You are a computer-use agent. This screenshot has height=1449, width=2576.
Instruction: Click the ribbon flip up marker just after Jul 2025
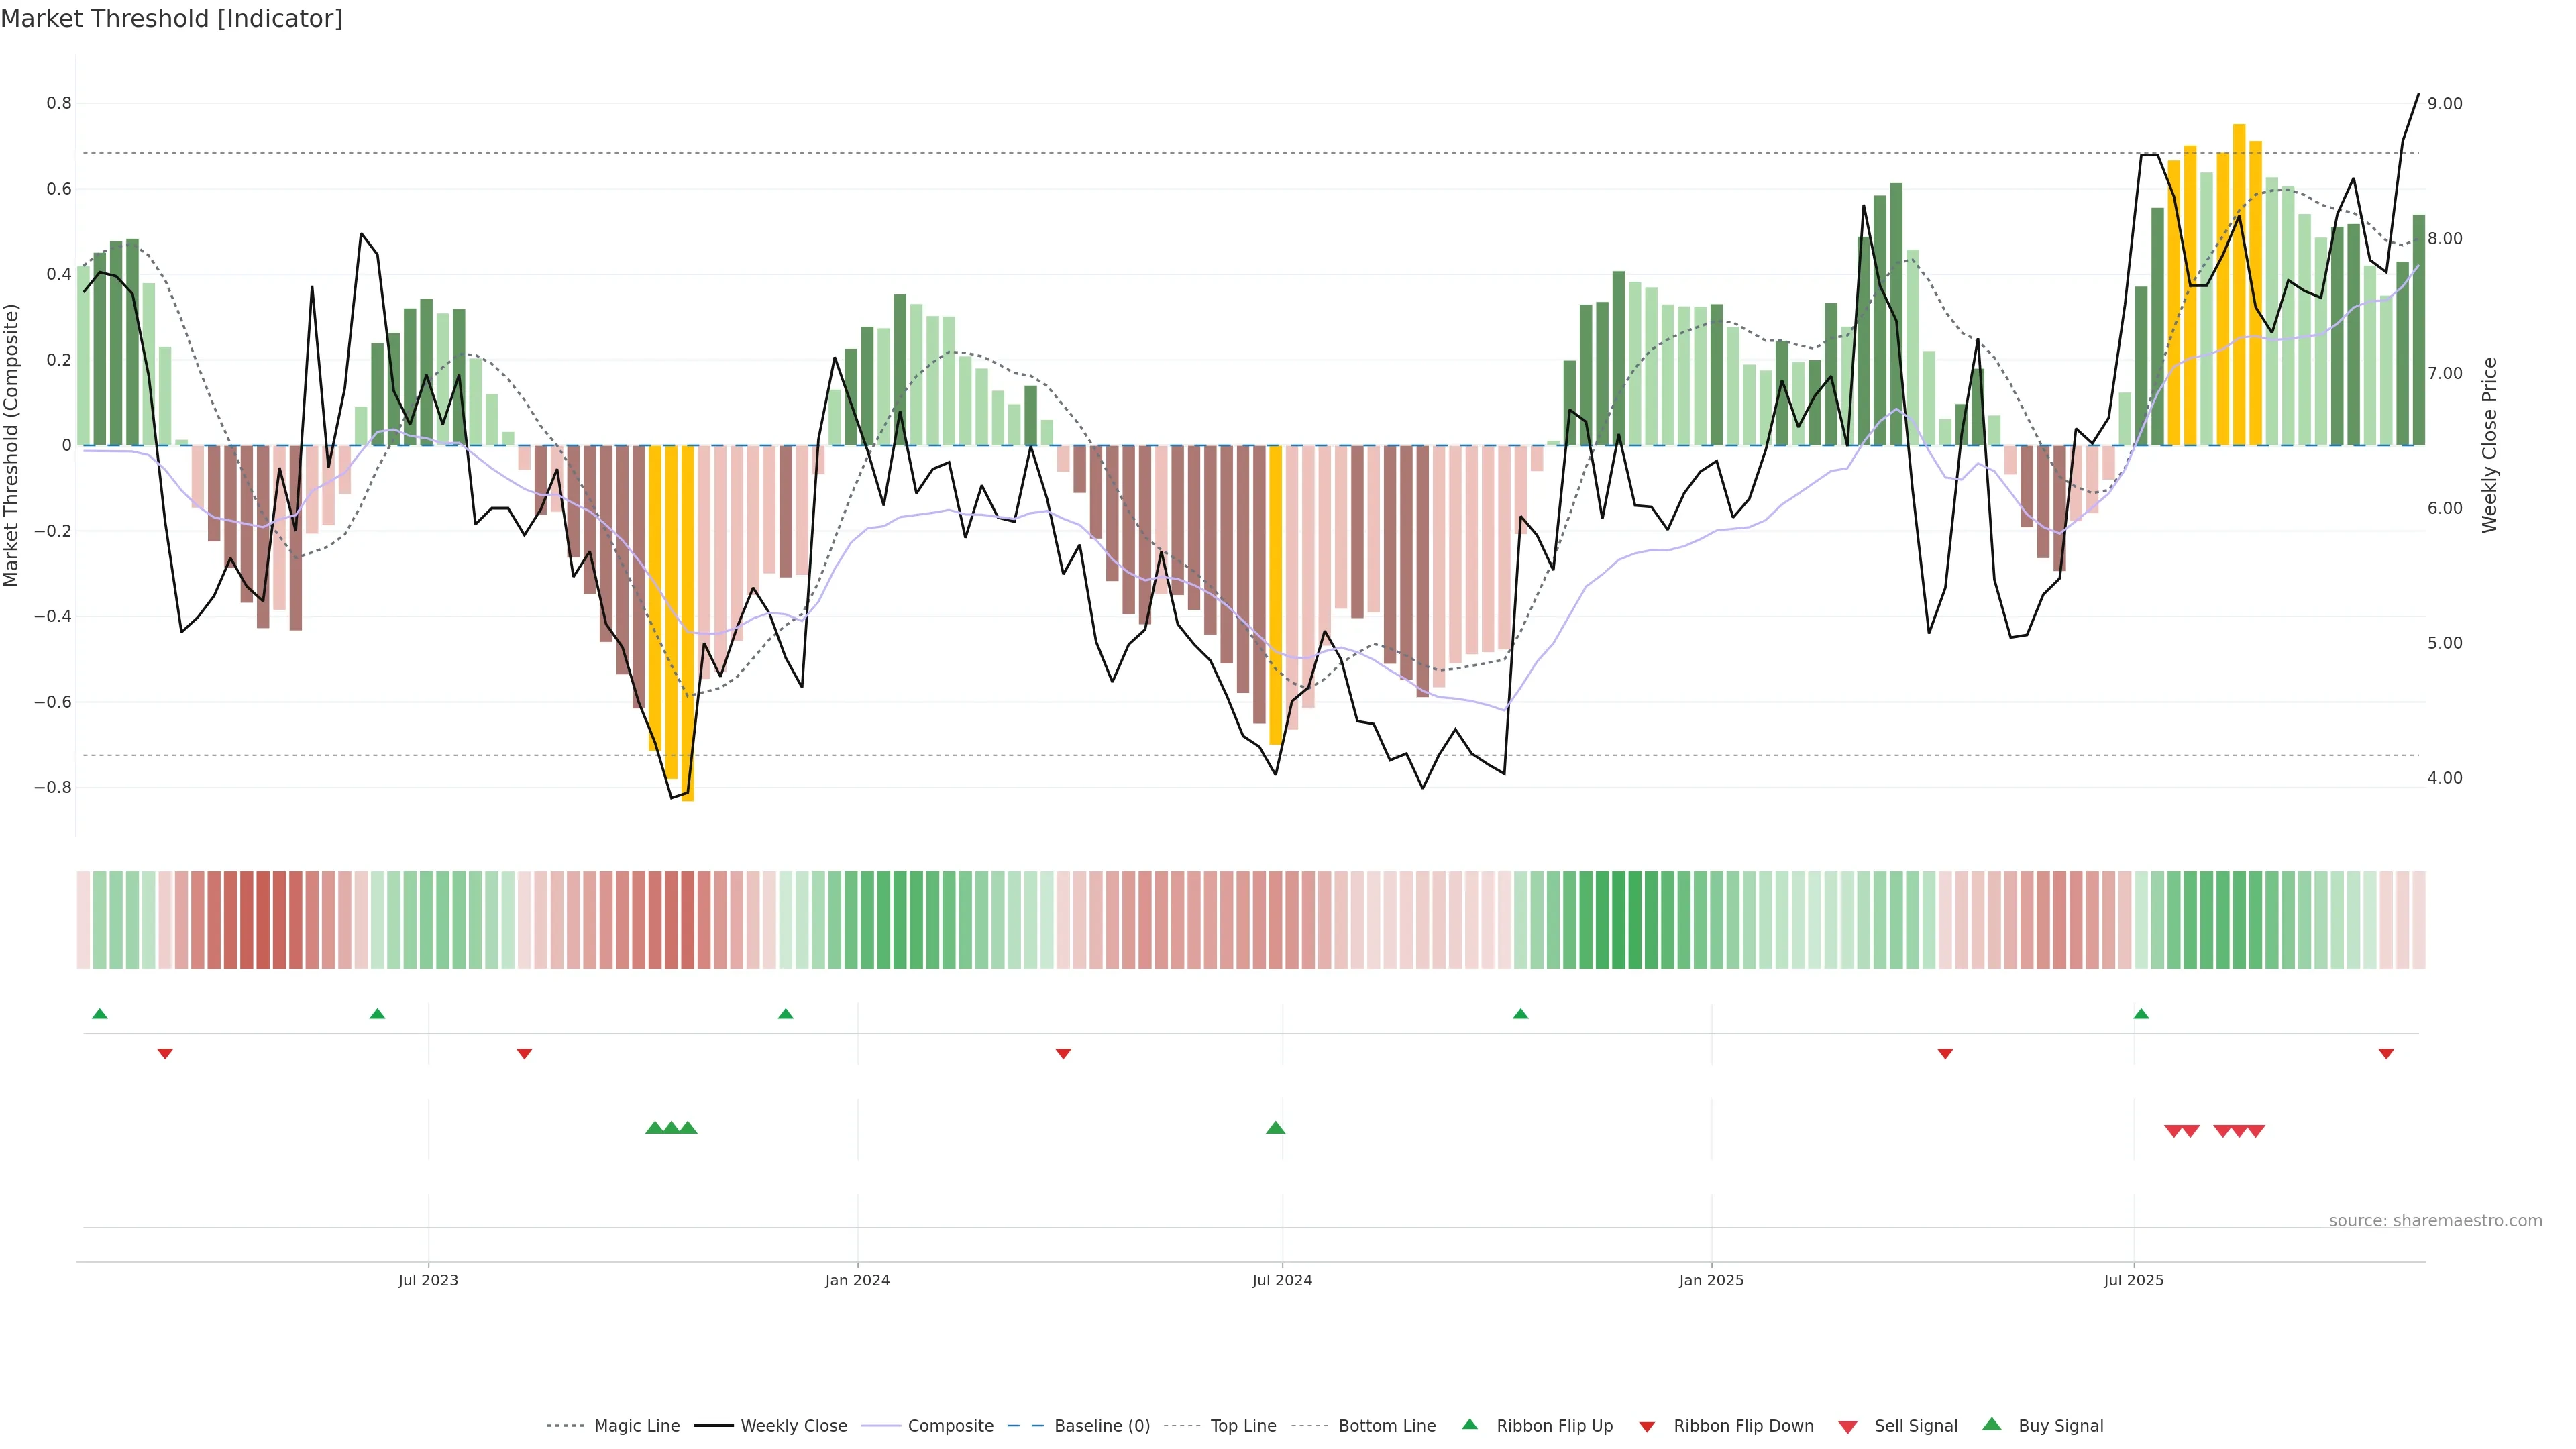pyautogui.click(x=2141, y=1014)
